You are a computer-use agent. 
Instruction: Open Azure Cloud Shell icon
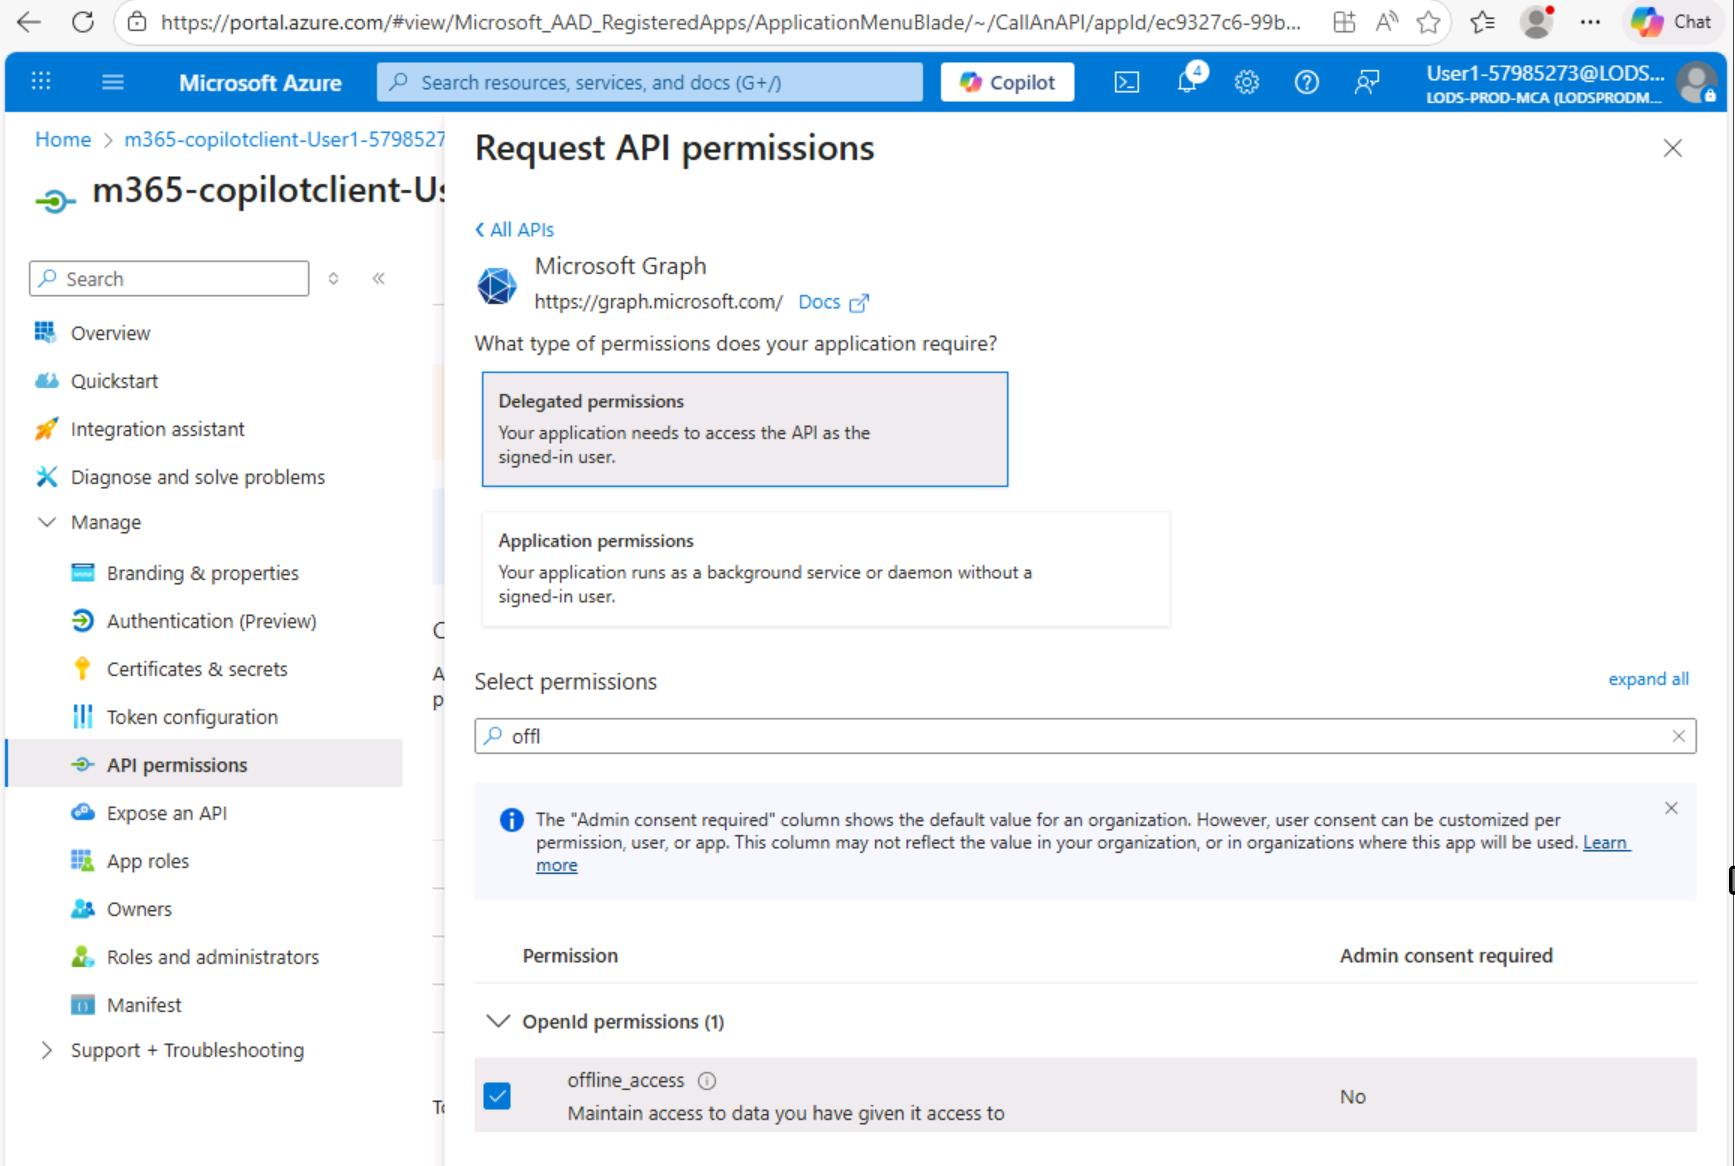1126,83
